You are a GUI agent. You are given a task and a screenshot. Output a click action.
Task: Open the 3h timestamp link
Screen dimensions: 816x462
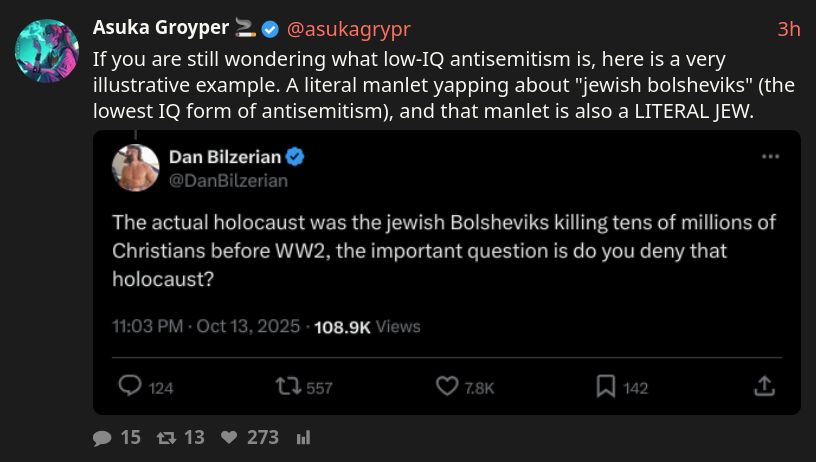coord(789,29)
